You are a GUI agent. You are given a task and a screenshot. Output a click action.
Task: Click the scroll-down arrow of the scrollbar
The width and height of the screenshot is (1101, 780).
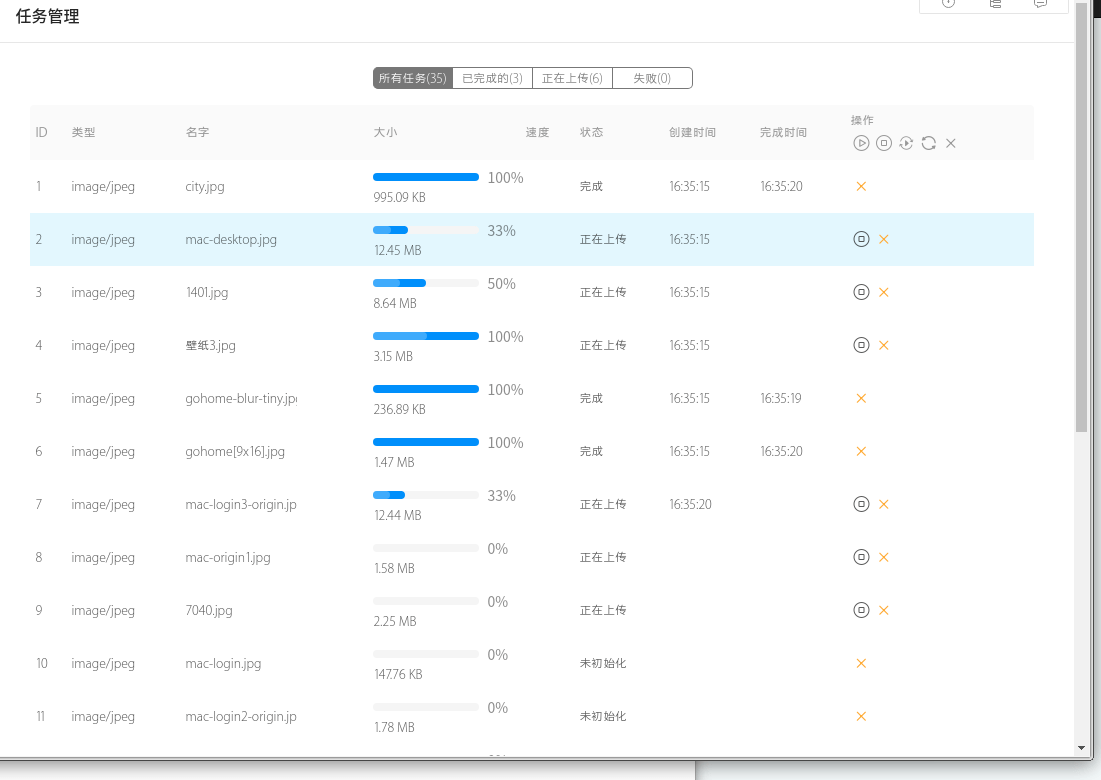tap(1081, 747)
